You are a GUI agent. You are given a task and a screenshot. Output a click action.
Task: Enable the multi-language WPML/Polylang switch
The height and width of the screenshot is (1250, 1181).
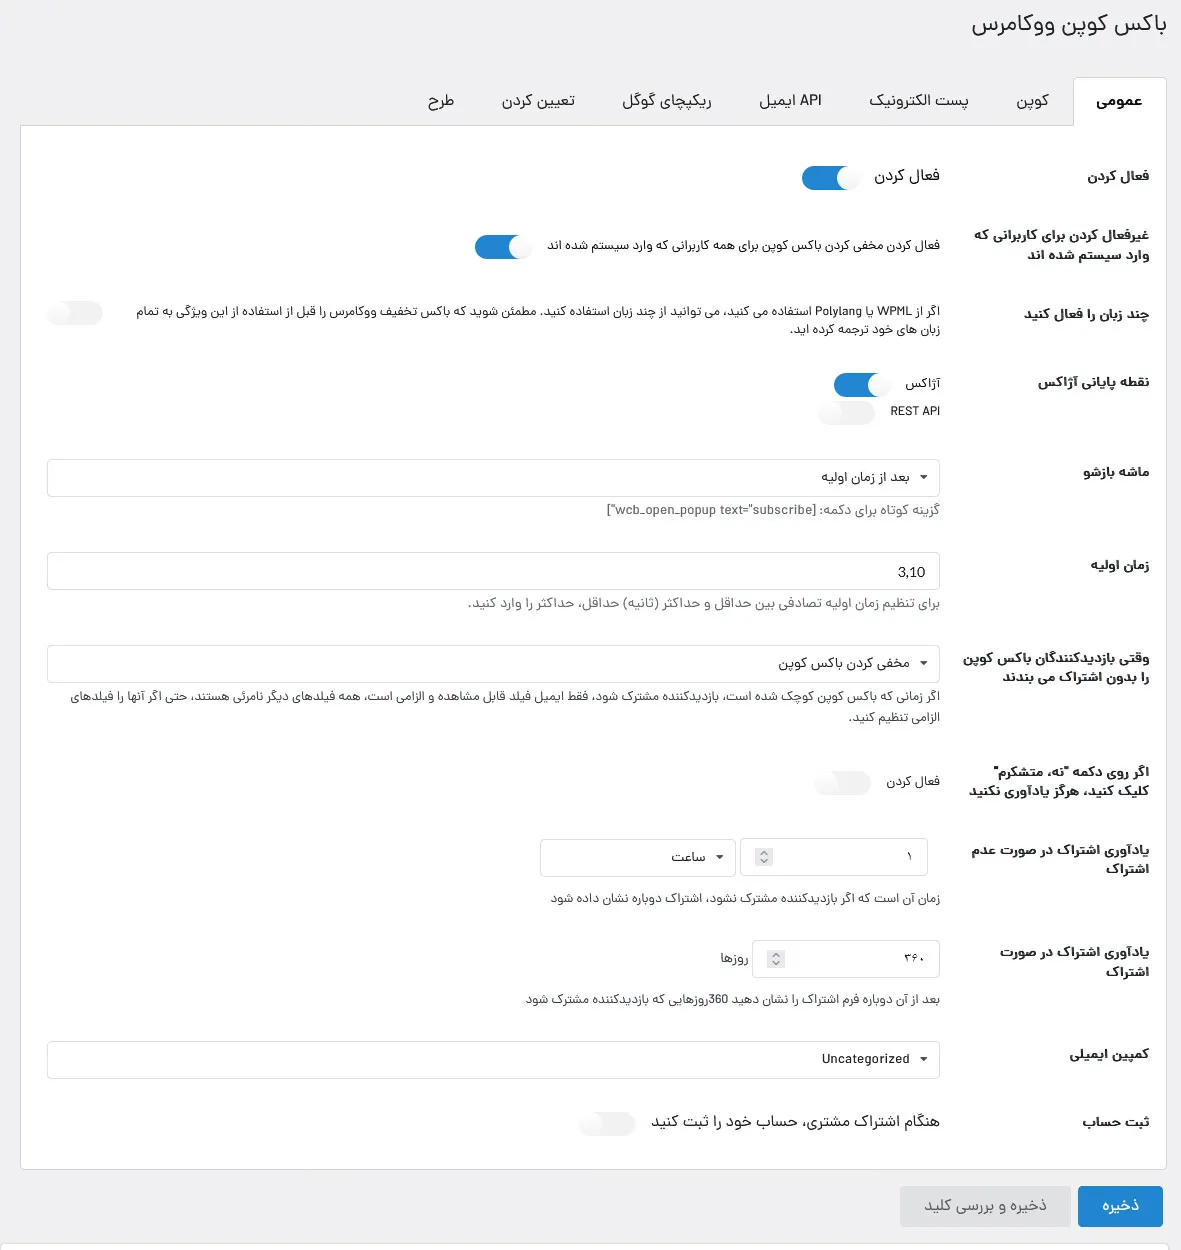(x=75, y=313)
